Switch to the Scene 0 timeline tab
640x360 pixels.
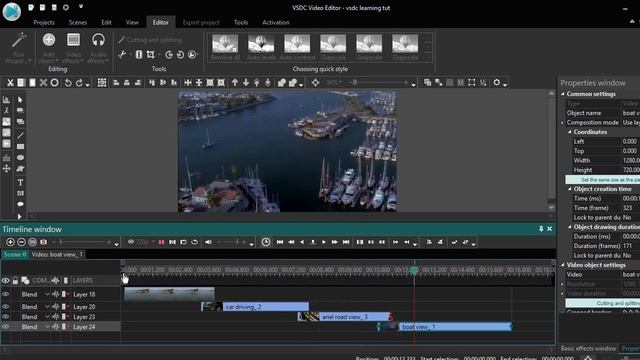[x=15, y=254]
